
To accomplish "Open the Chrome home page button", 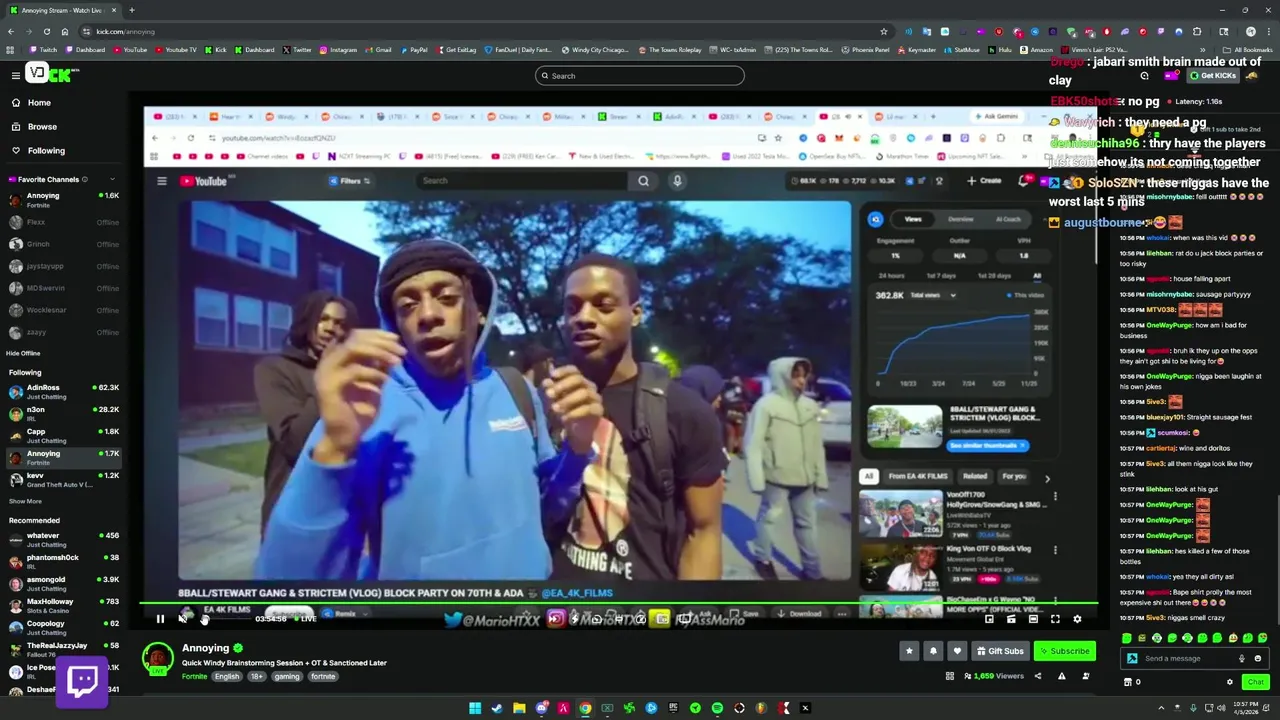I will click(65, 31).
